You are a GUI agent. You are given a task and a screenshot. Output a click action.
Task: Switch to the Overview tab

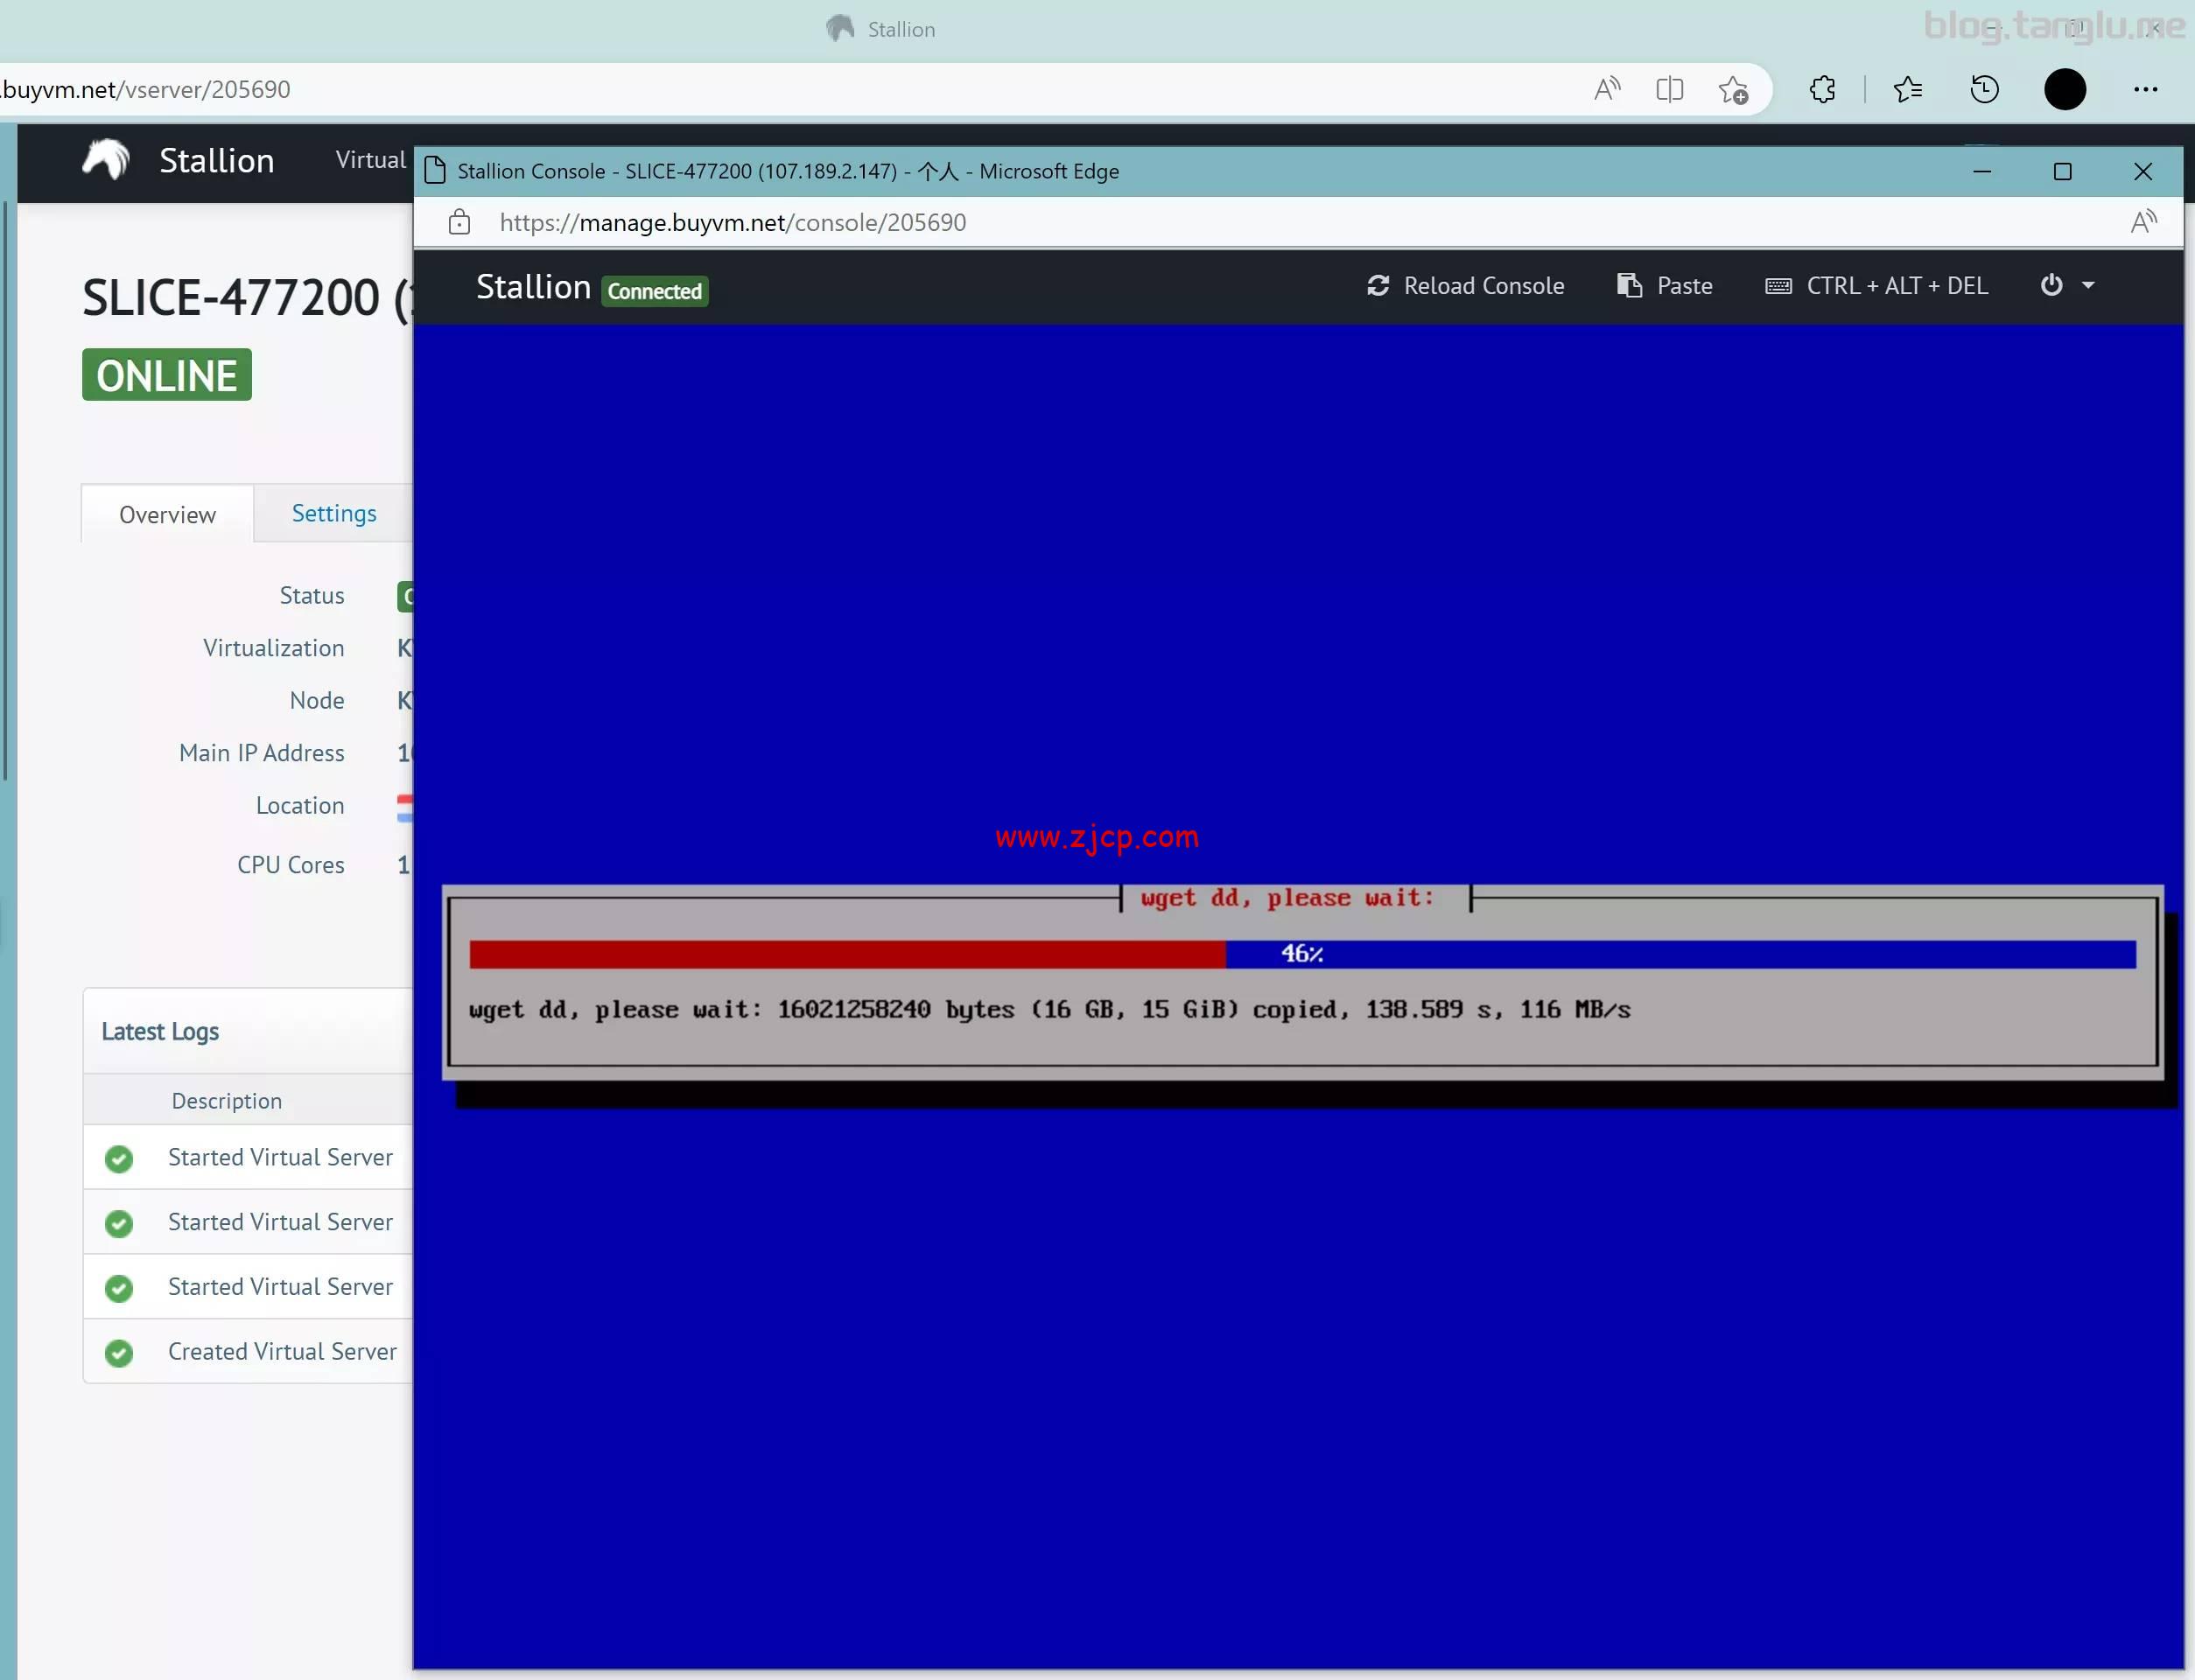[x=167, y=514]
